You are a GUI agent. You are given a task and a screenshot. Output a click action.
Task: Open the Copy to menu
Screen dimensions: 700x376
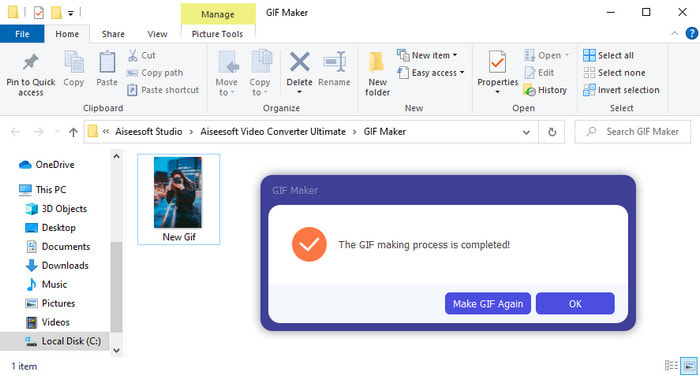click(260, 73)
